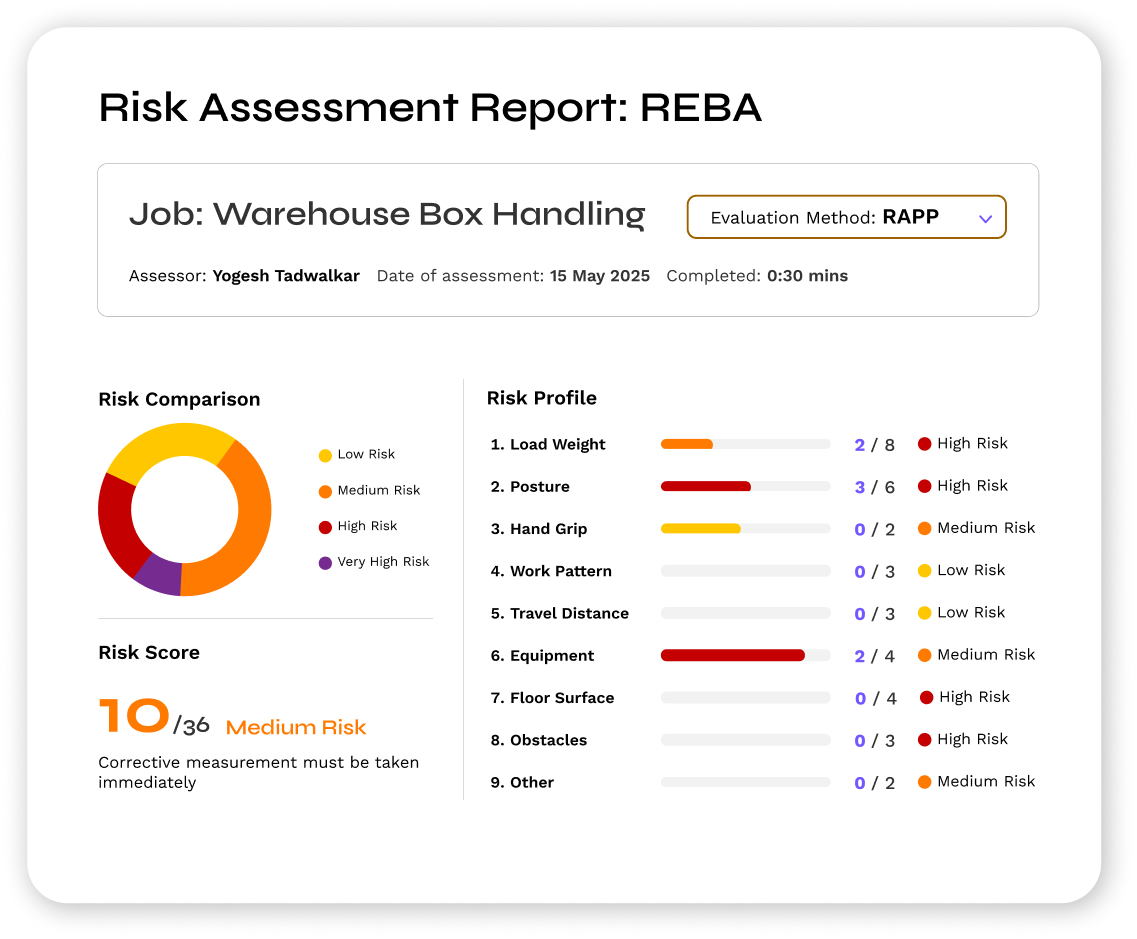Click the dropdown chevron next to RAPP

pyautogui.click(x=985, y=218)
